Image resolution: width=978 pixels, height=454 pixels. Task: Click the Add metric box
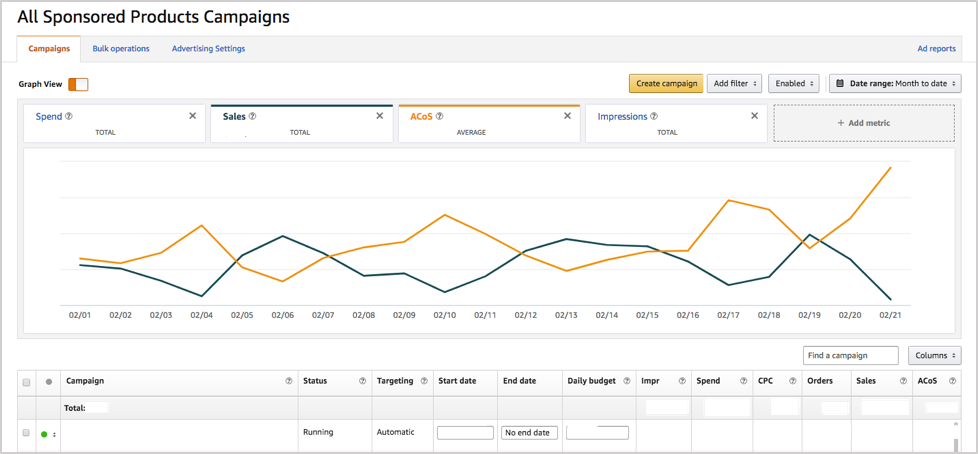coord(864,123)
